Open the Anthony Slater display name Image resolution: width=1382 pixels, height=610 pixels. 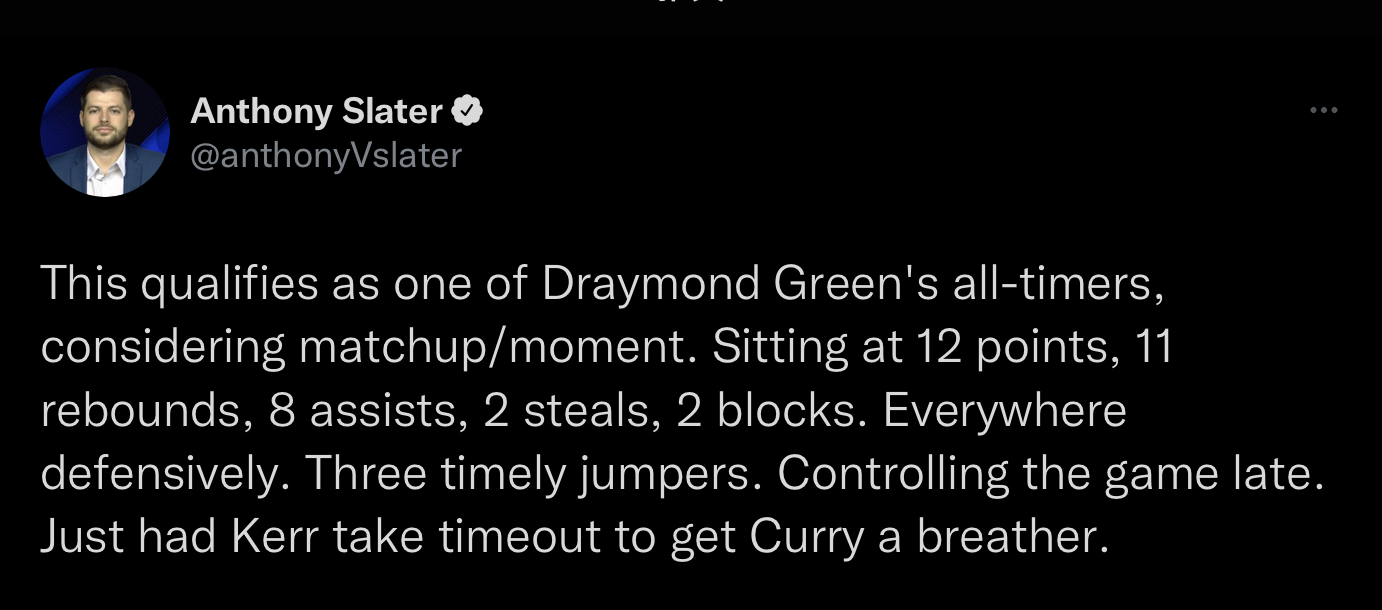316,111
